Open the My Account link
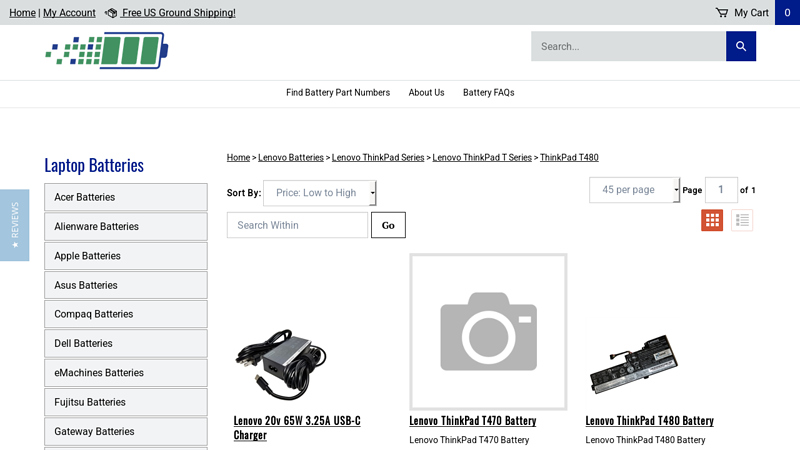Image resolution: width=800 pixels, height=450 pixels. click(69, 13)
